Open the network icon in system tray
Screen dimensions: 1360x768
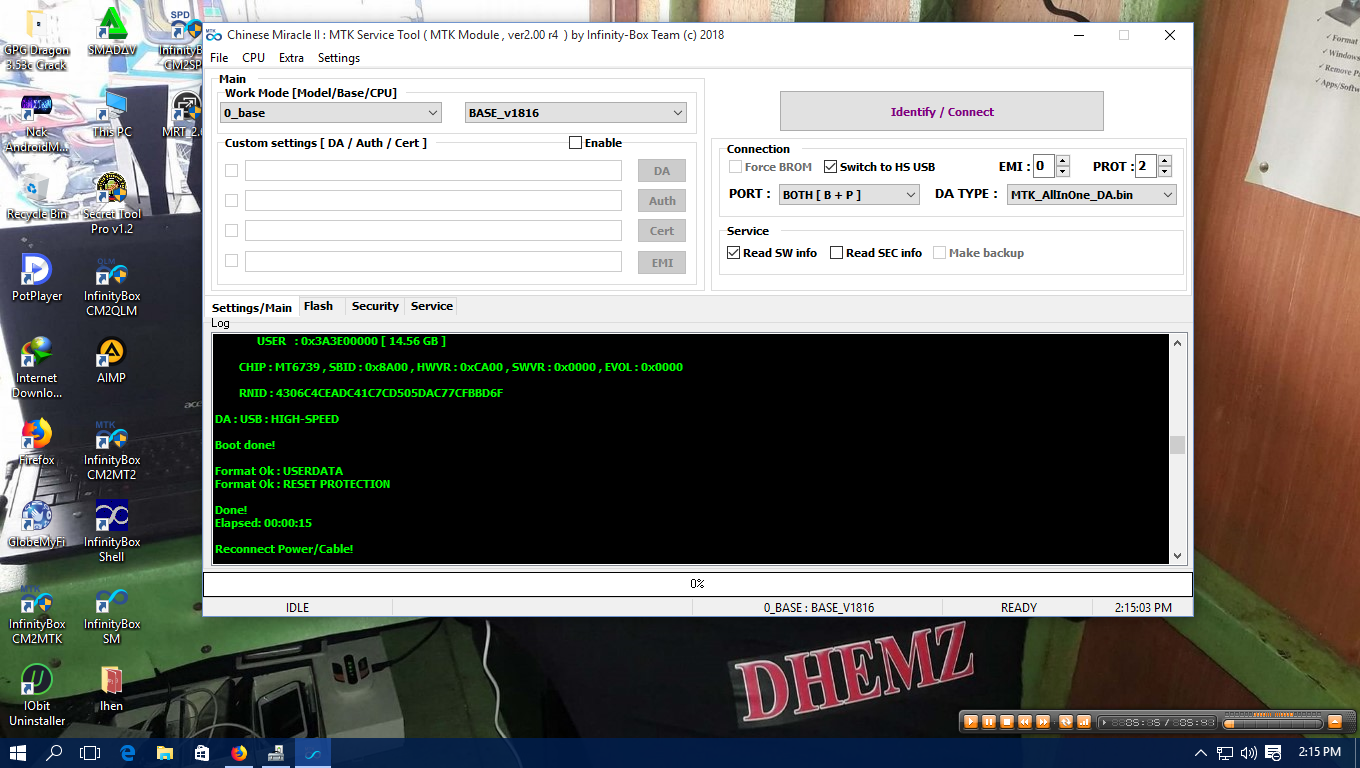(x=1224, y=753)
